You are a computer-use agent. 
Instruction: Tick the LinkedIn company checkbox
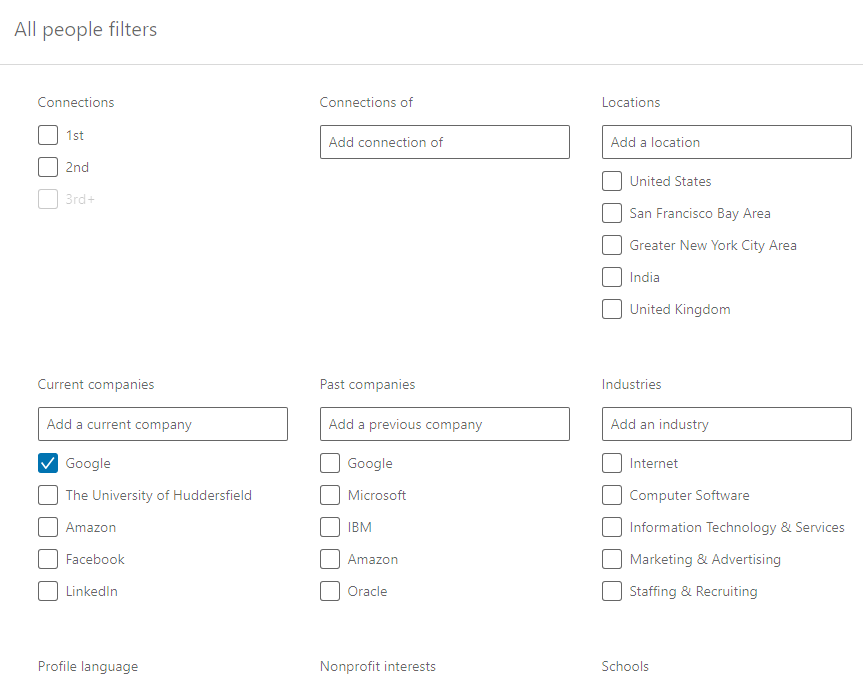click(48, 591)
